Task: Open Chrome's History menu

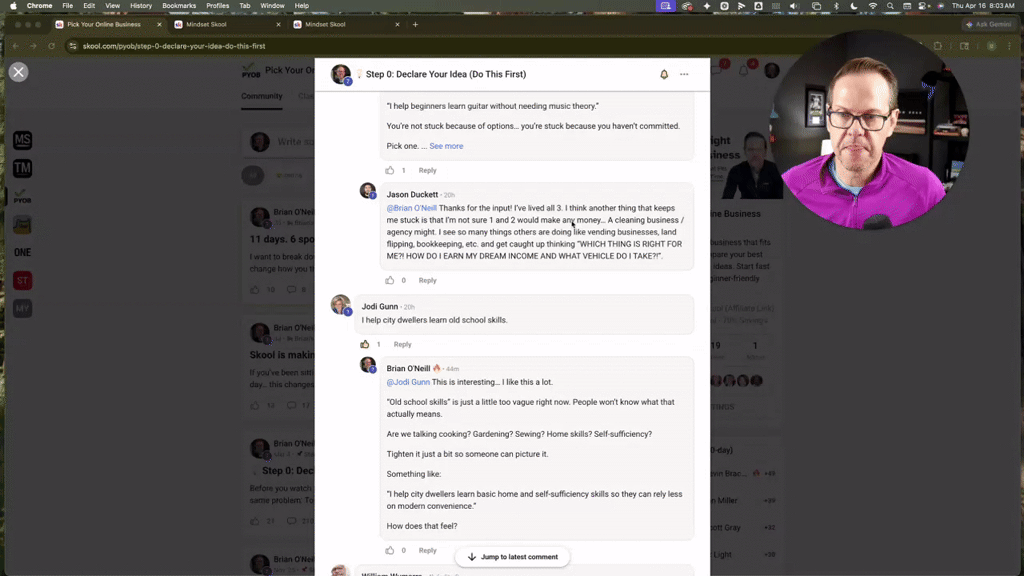Action: pyautogui.click(x=140, y=6)
